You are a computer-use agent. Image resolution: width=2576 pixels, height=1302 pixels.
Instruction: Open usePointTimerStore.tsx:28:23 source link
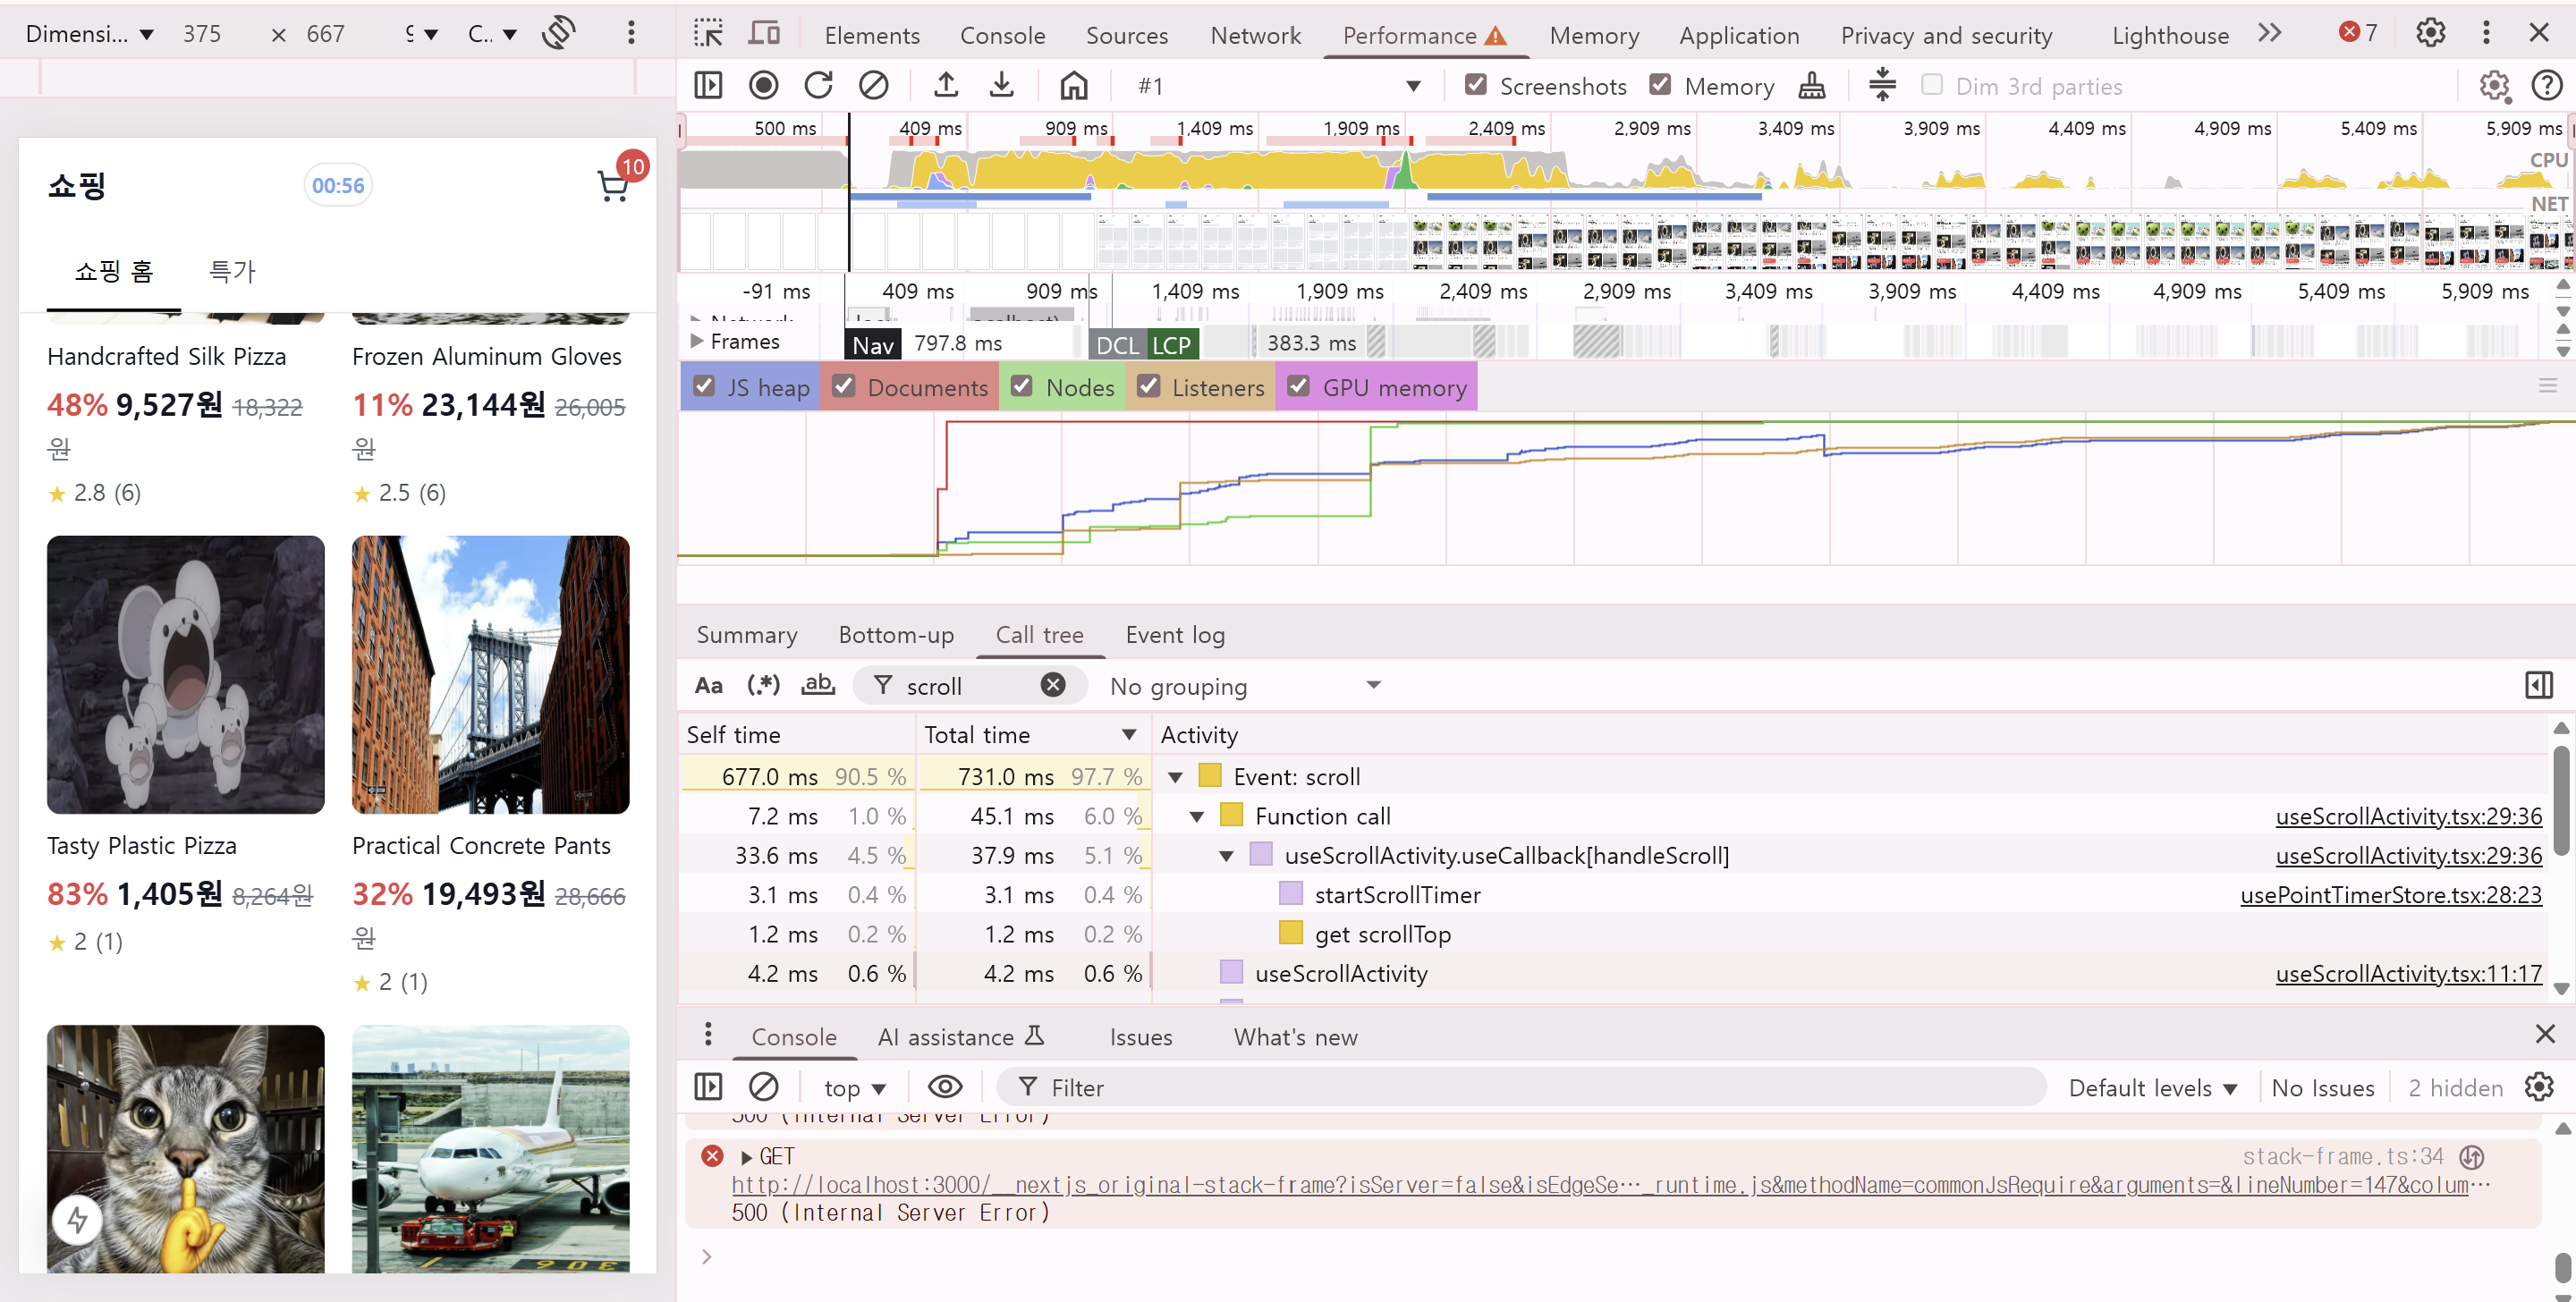tap(2390, 895)
